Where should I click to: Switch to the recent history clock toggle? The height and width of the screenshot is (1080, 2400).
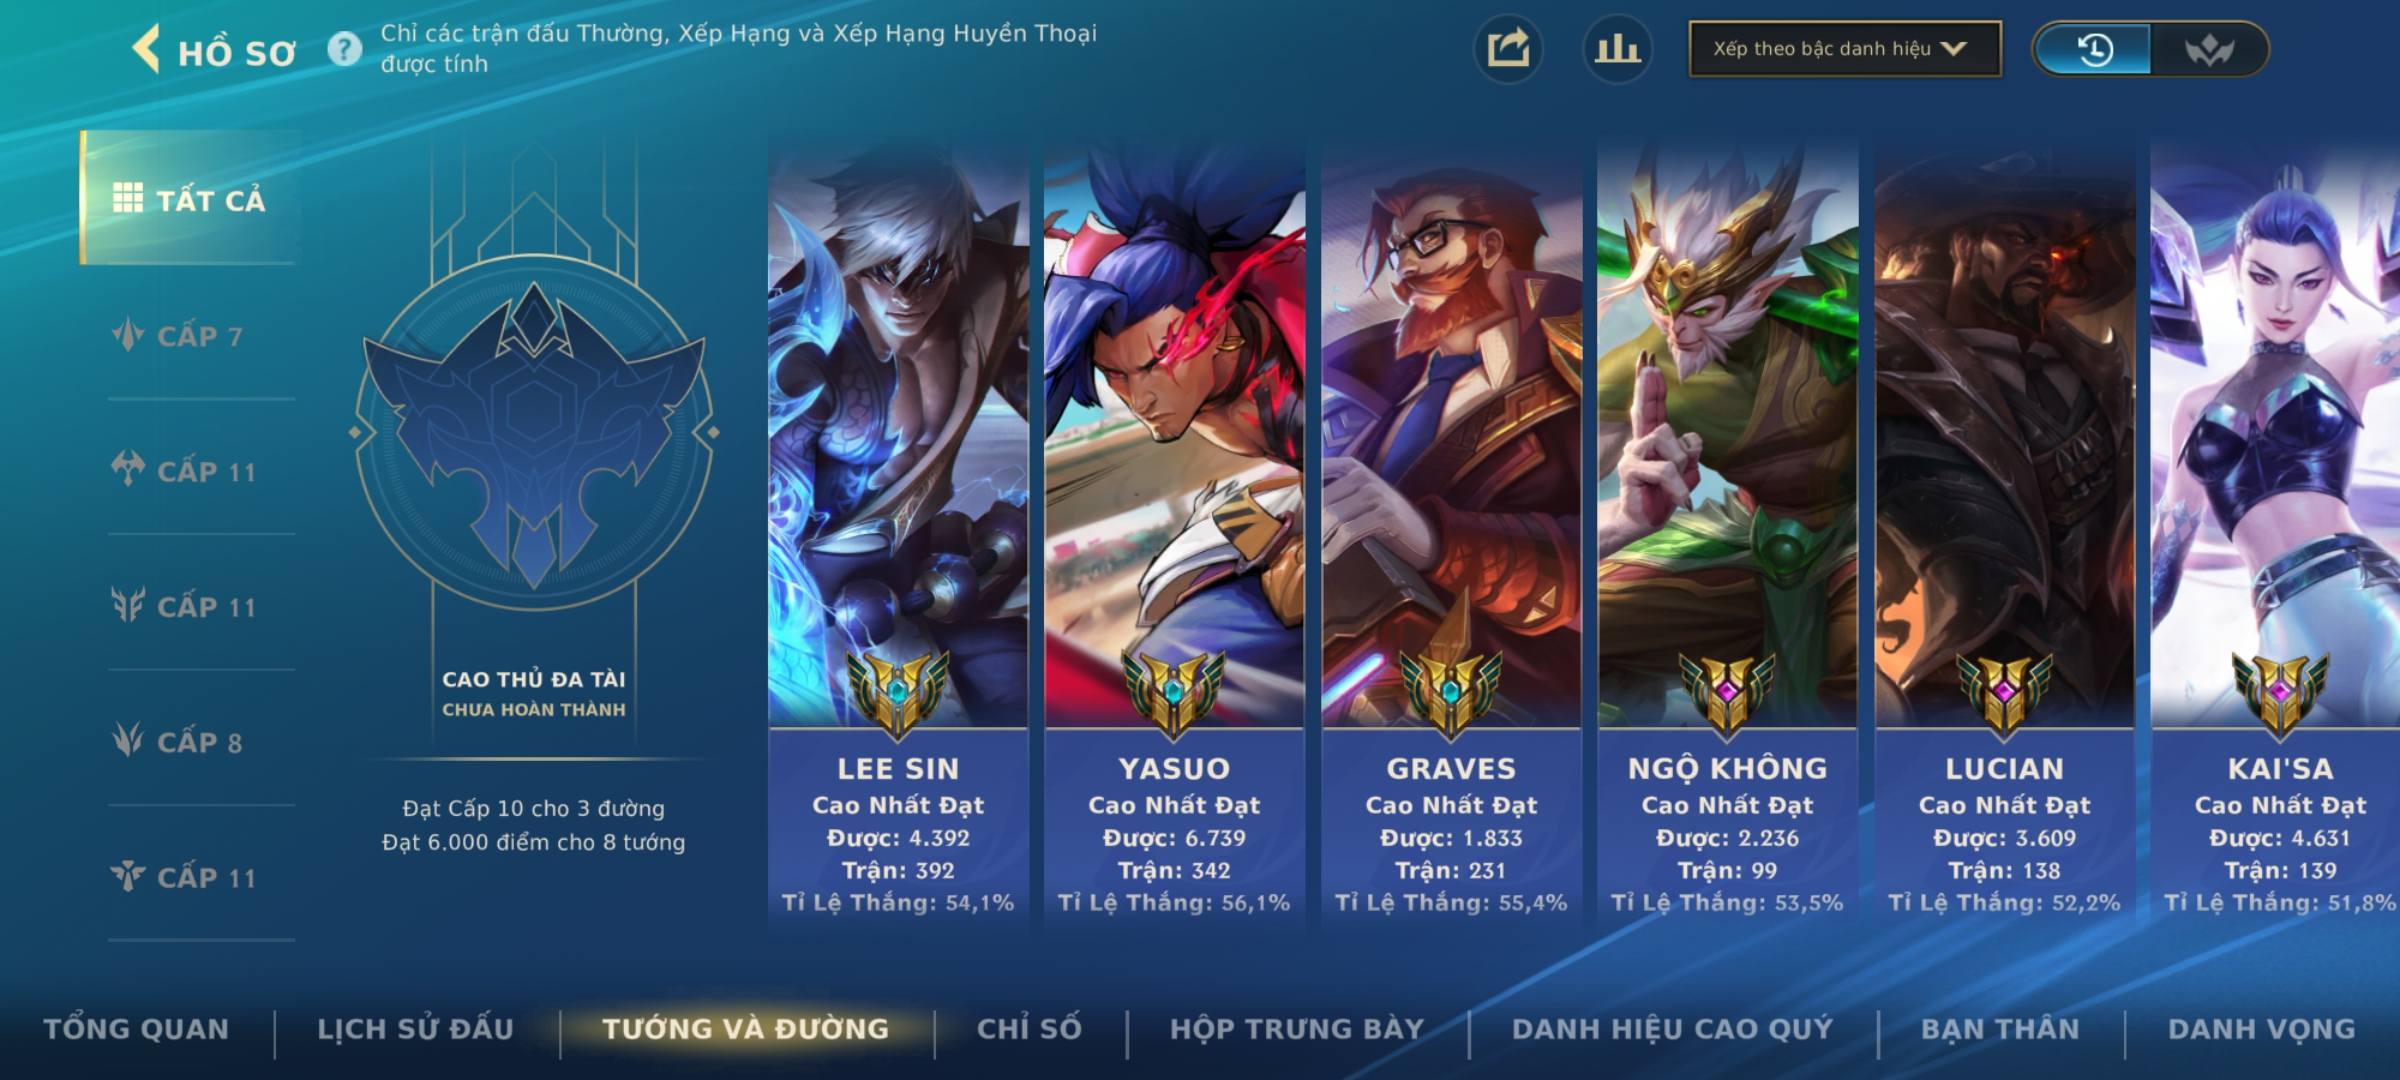tap(2094, 49)
